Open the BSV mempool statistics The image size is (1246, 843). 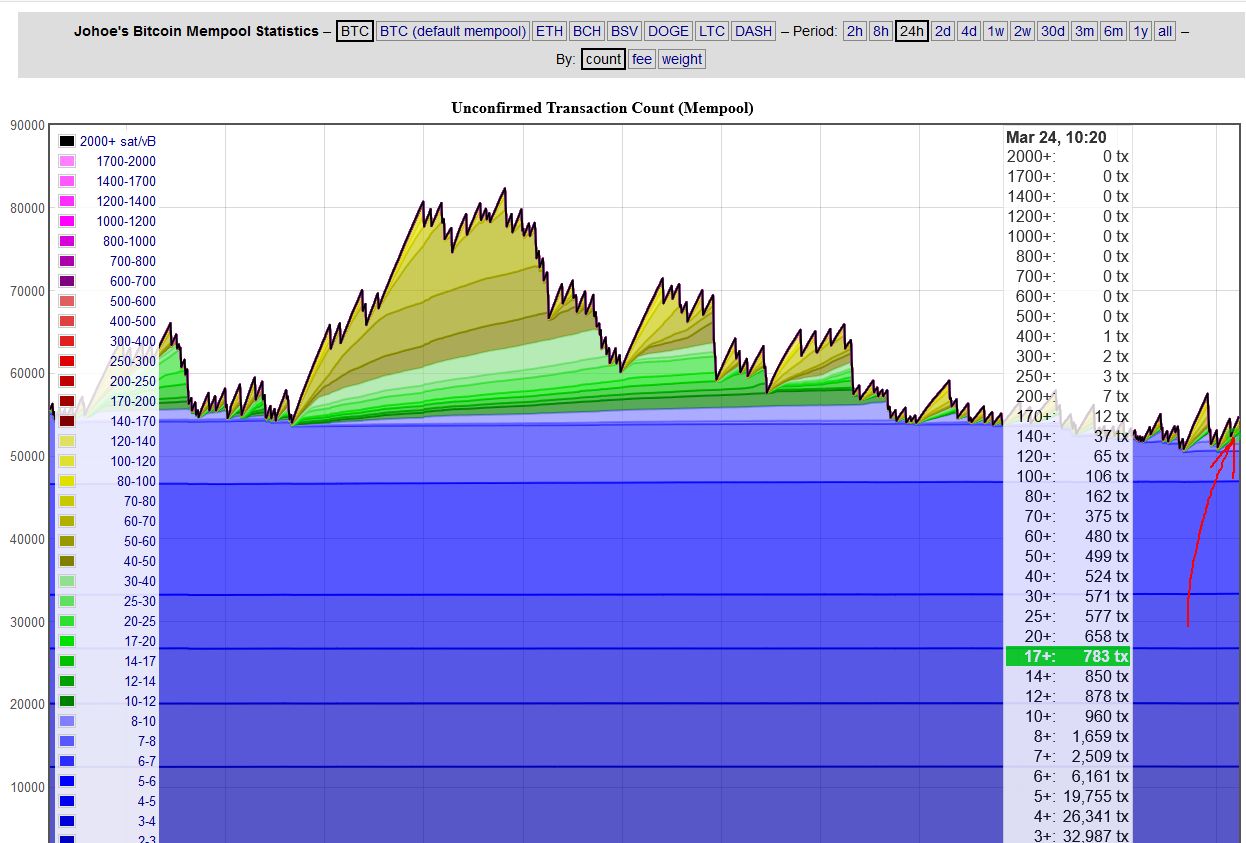point(625,31)
